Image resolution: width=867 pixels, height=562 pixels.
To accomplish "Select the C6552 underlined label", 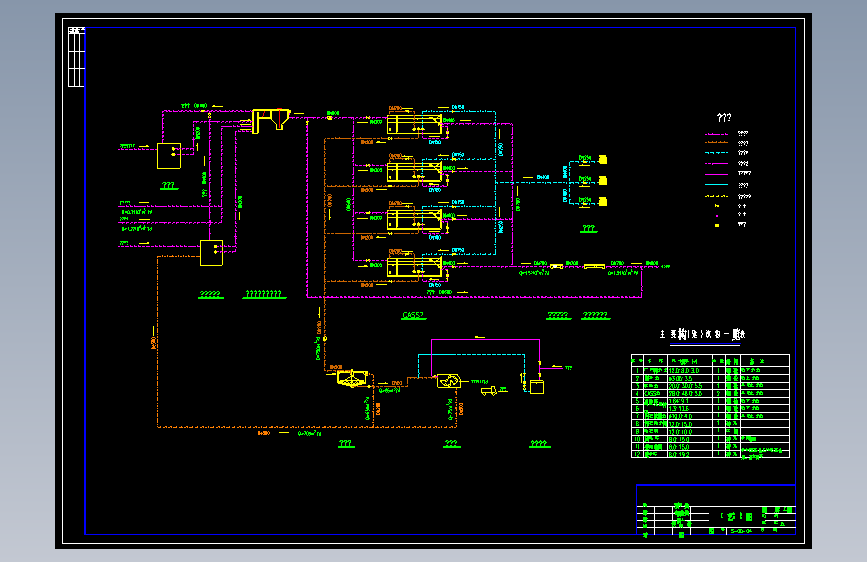I will 413,315.
